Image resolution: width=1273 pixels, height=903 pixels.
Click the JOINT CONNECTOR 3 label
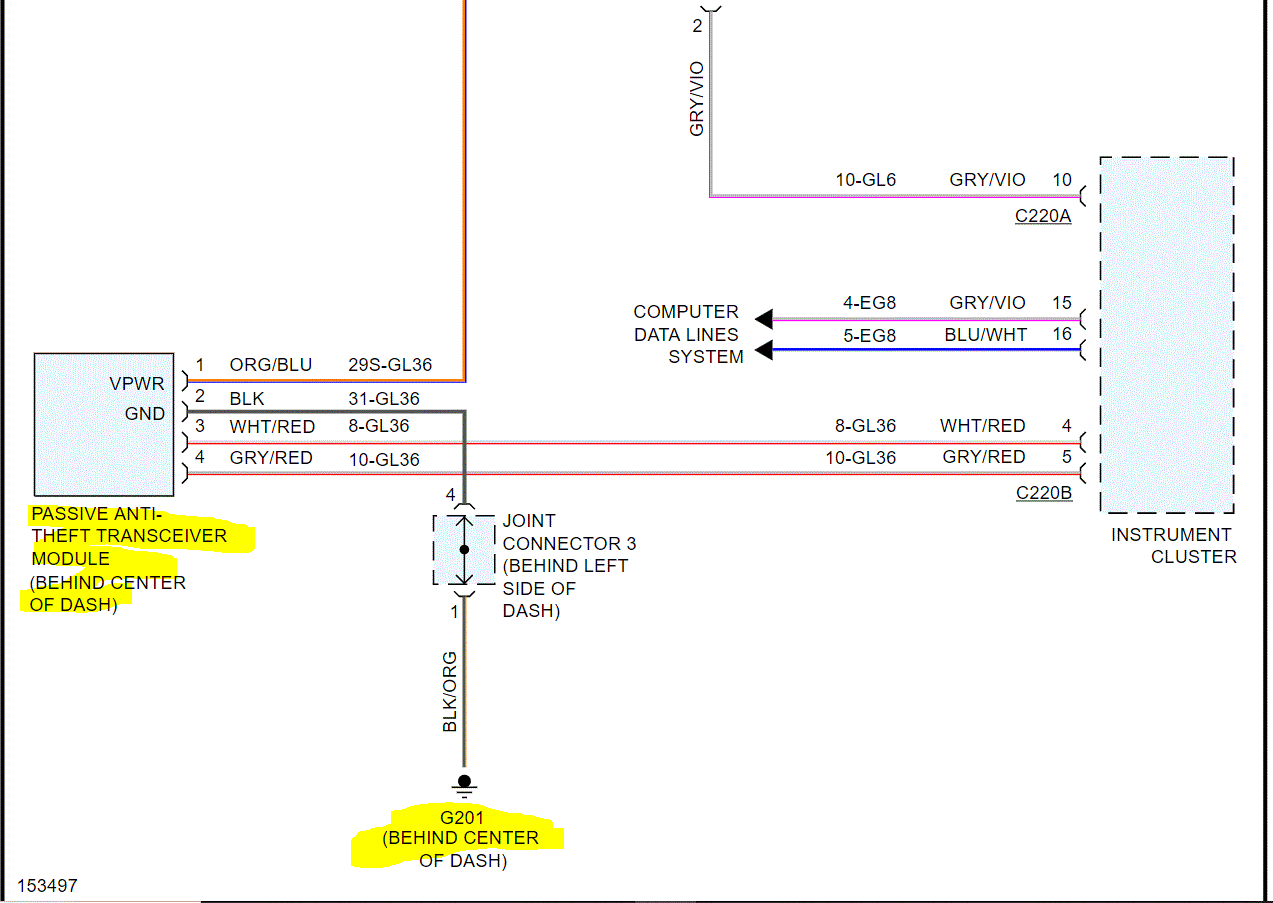tap(569, 532)
